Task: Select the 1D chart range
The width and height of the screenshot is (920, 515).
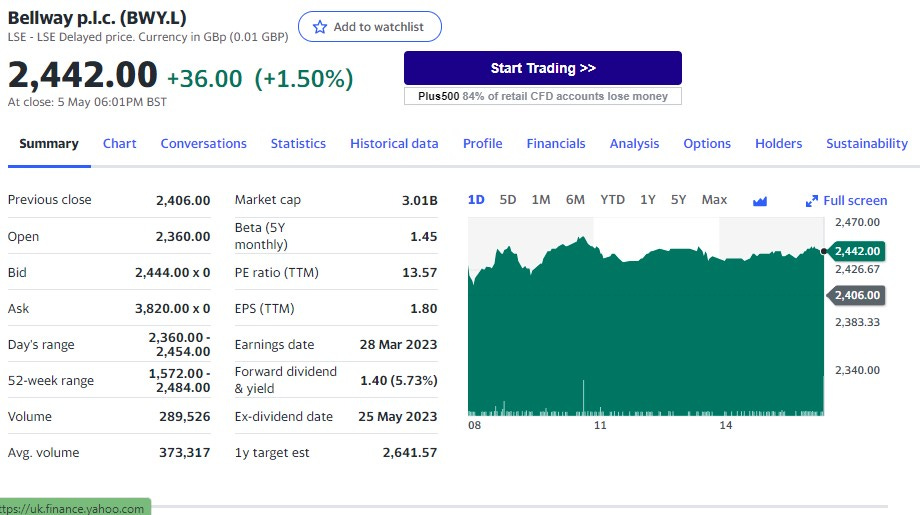Action: (476, 200)
